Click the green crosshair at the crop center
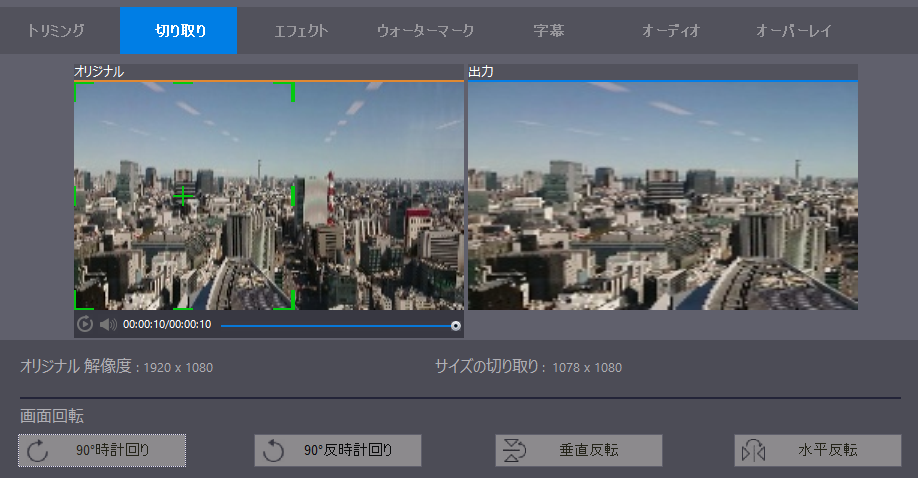This screenshot has height=478, width=918. point(184,196)
